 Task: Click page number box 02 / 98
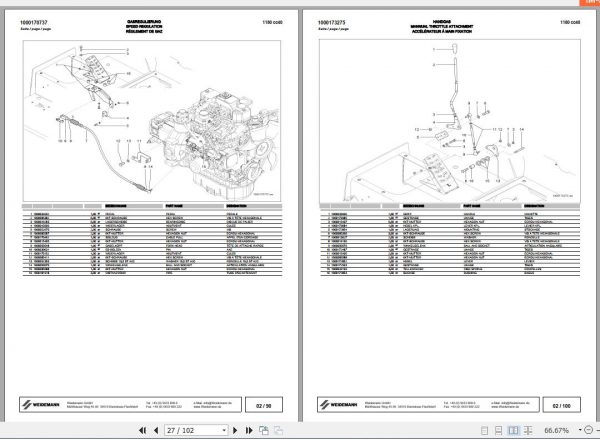(x=264, y=405)
